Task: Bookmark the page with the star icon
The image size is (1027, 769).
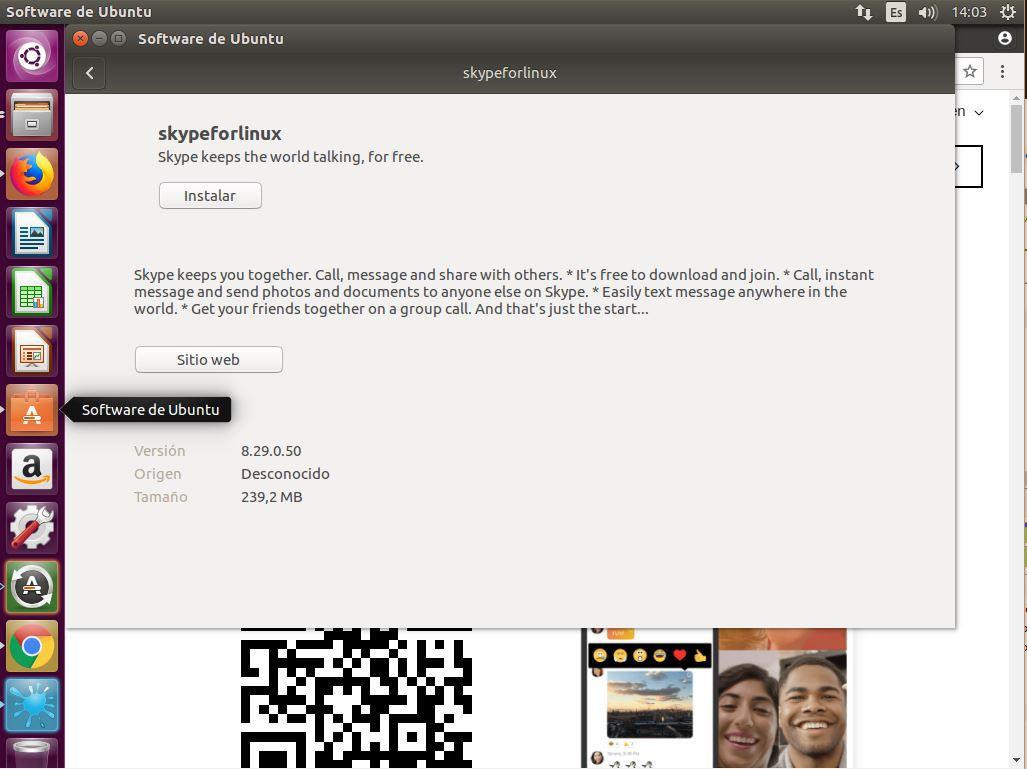Action: [969, 72]
